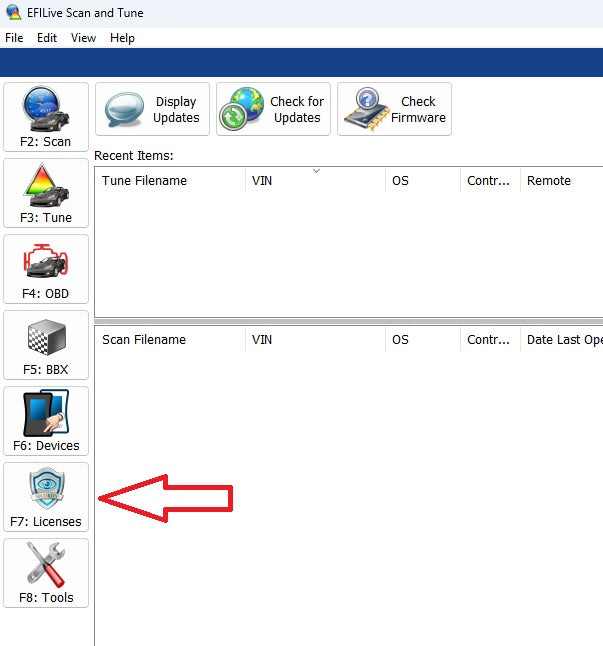This screenshot has height=646, width=603.
Task: Click the Display Updates button
Action: (152, 109)
